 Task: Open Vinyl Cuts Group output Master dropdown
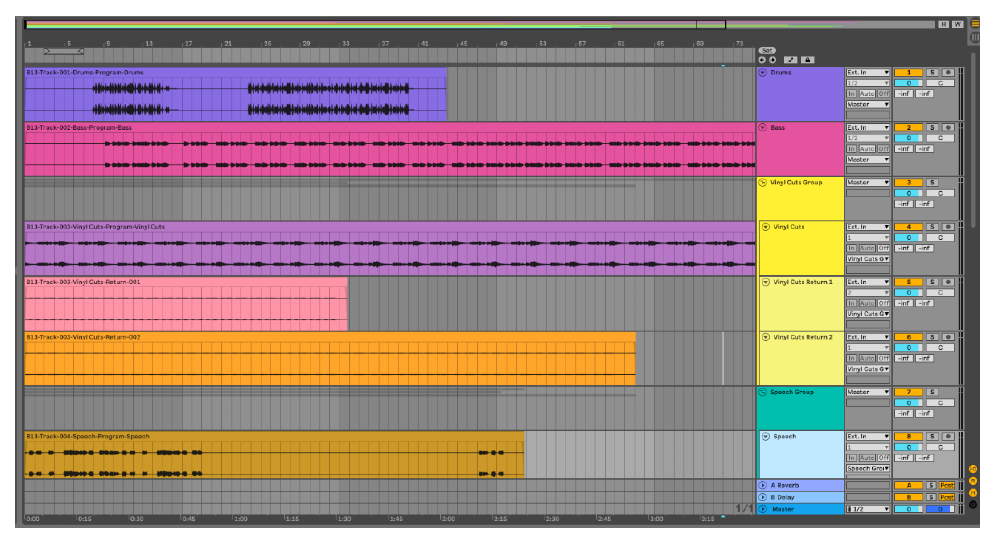point(868,182)
